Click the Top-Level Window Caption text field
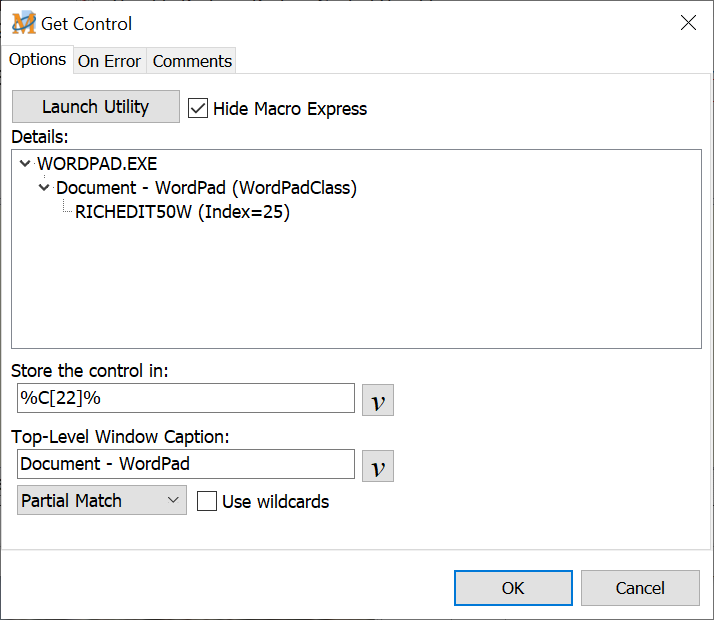Screen dimensions: 714x620 [x=186, y=464]
